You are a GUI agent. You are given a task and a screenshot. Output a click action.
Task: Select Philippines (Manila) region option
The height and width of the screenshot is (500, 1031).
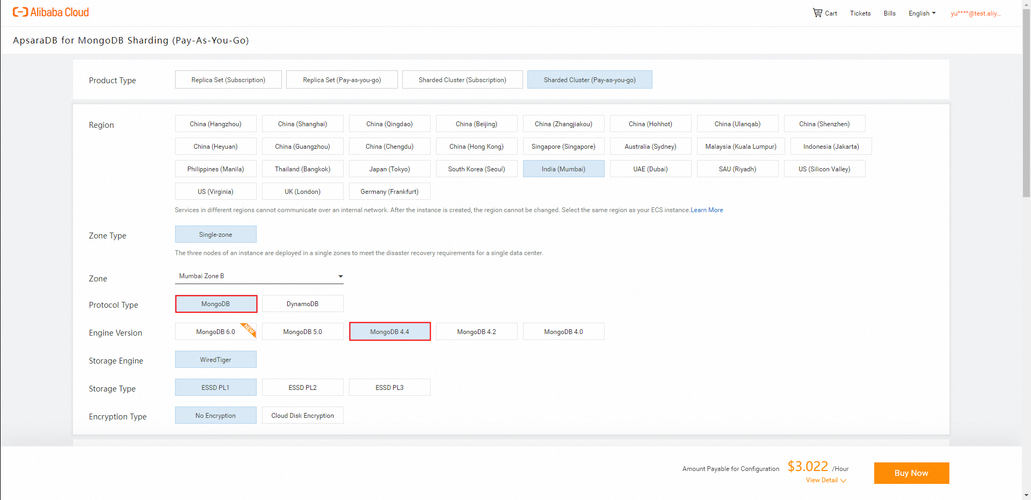216,169
